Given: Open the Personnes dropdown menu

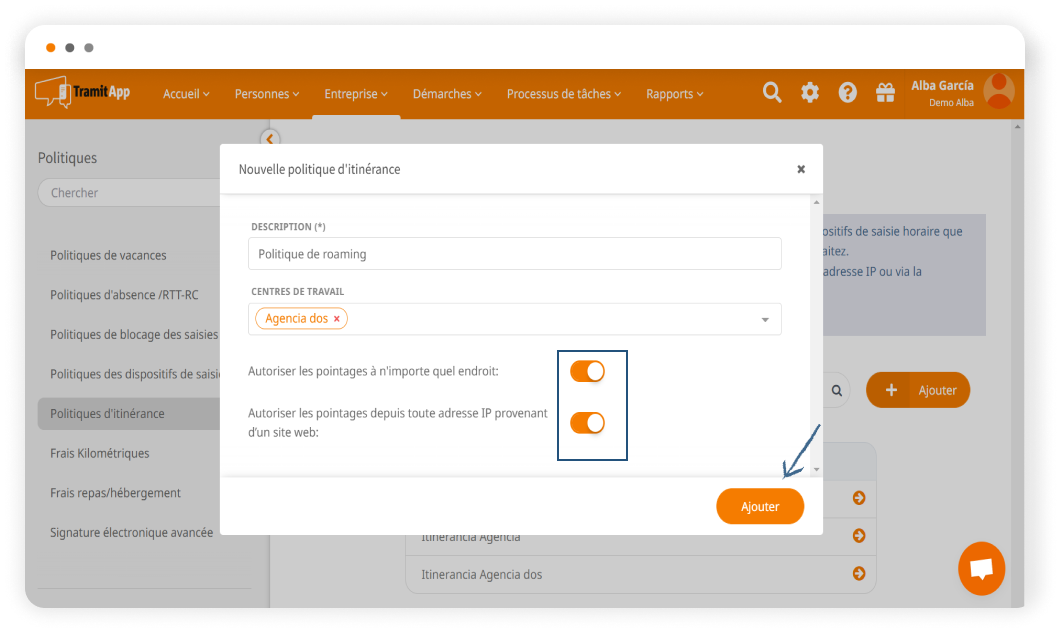Looking at the screenshot, I should pyautogui.click(x=267, y=94).
